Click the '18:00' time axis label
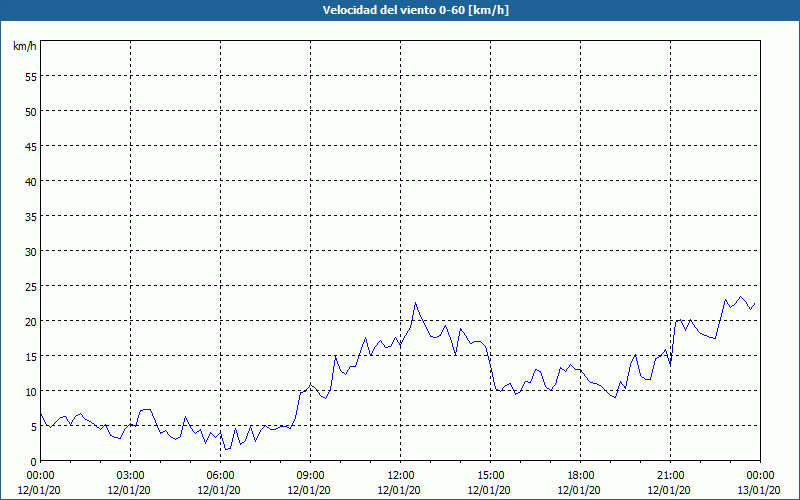The height and width of the screenshot is (500, 800). coord(581,476)
